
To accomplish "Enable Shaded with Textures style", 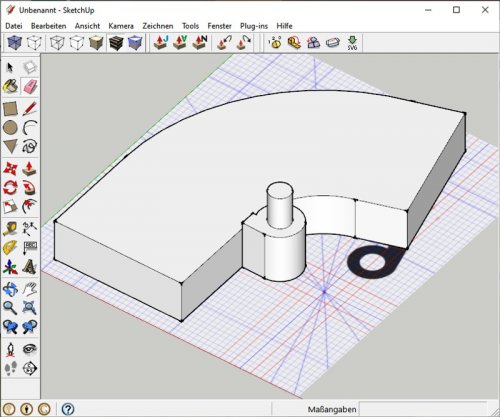I will (116, 43).
